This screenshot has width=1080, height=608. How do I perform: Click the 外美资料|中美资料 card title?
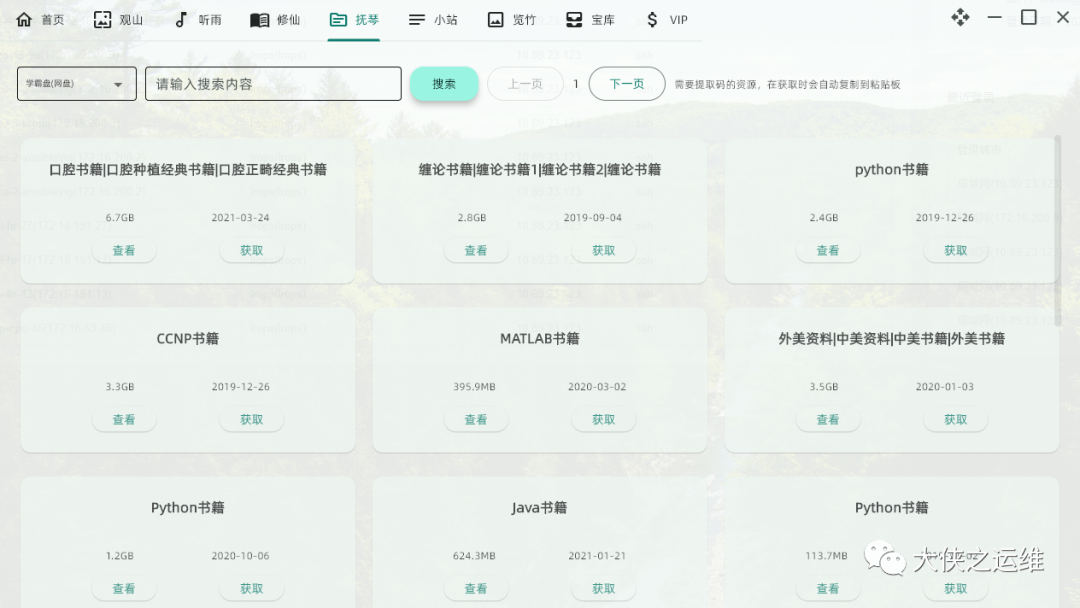point(892,339)
